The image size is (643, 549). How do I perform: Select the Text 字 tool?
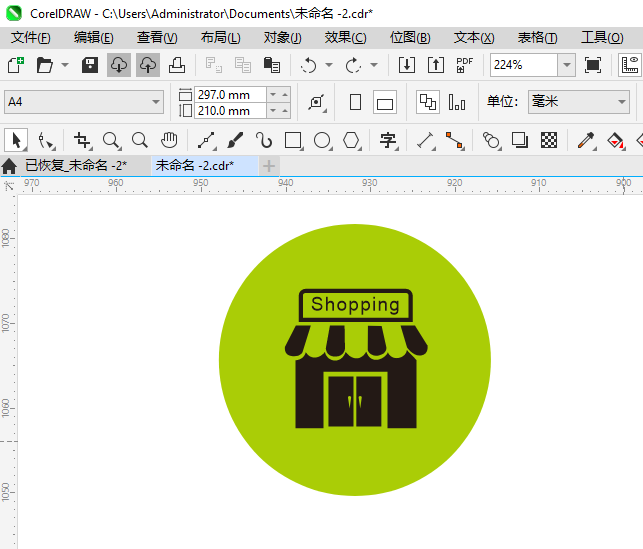[x=388, y=141]
